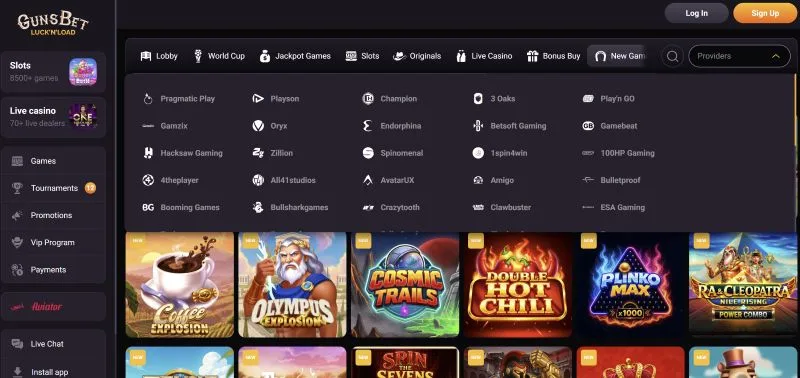Screen dimensions: 800x378
Task: Open the Slots 8500+ games card
Action: [53, 72]
